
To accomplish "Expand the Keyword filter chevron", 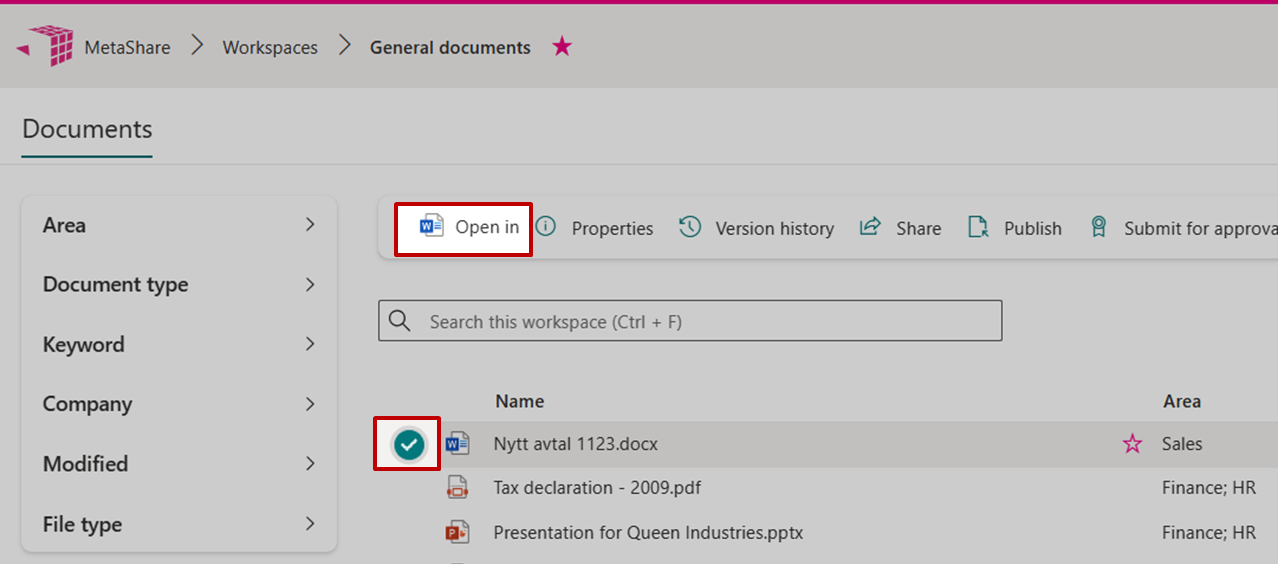I will coord(310,344).
